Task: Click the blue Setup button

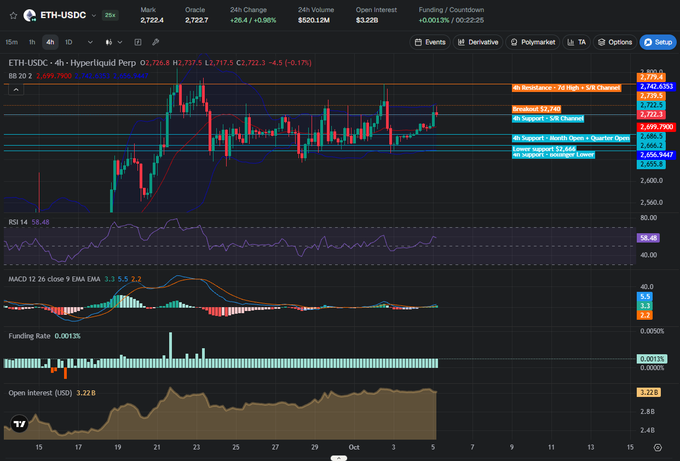Action: [x=658, y=42]
